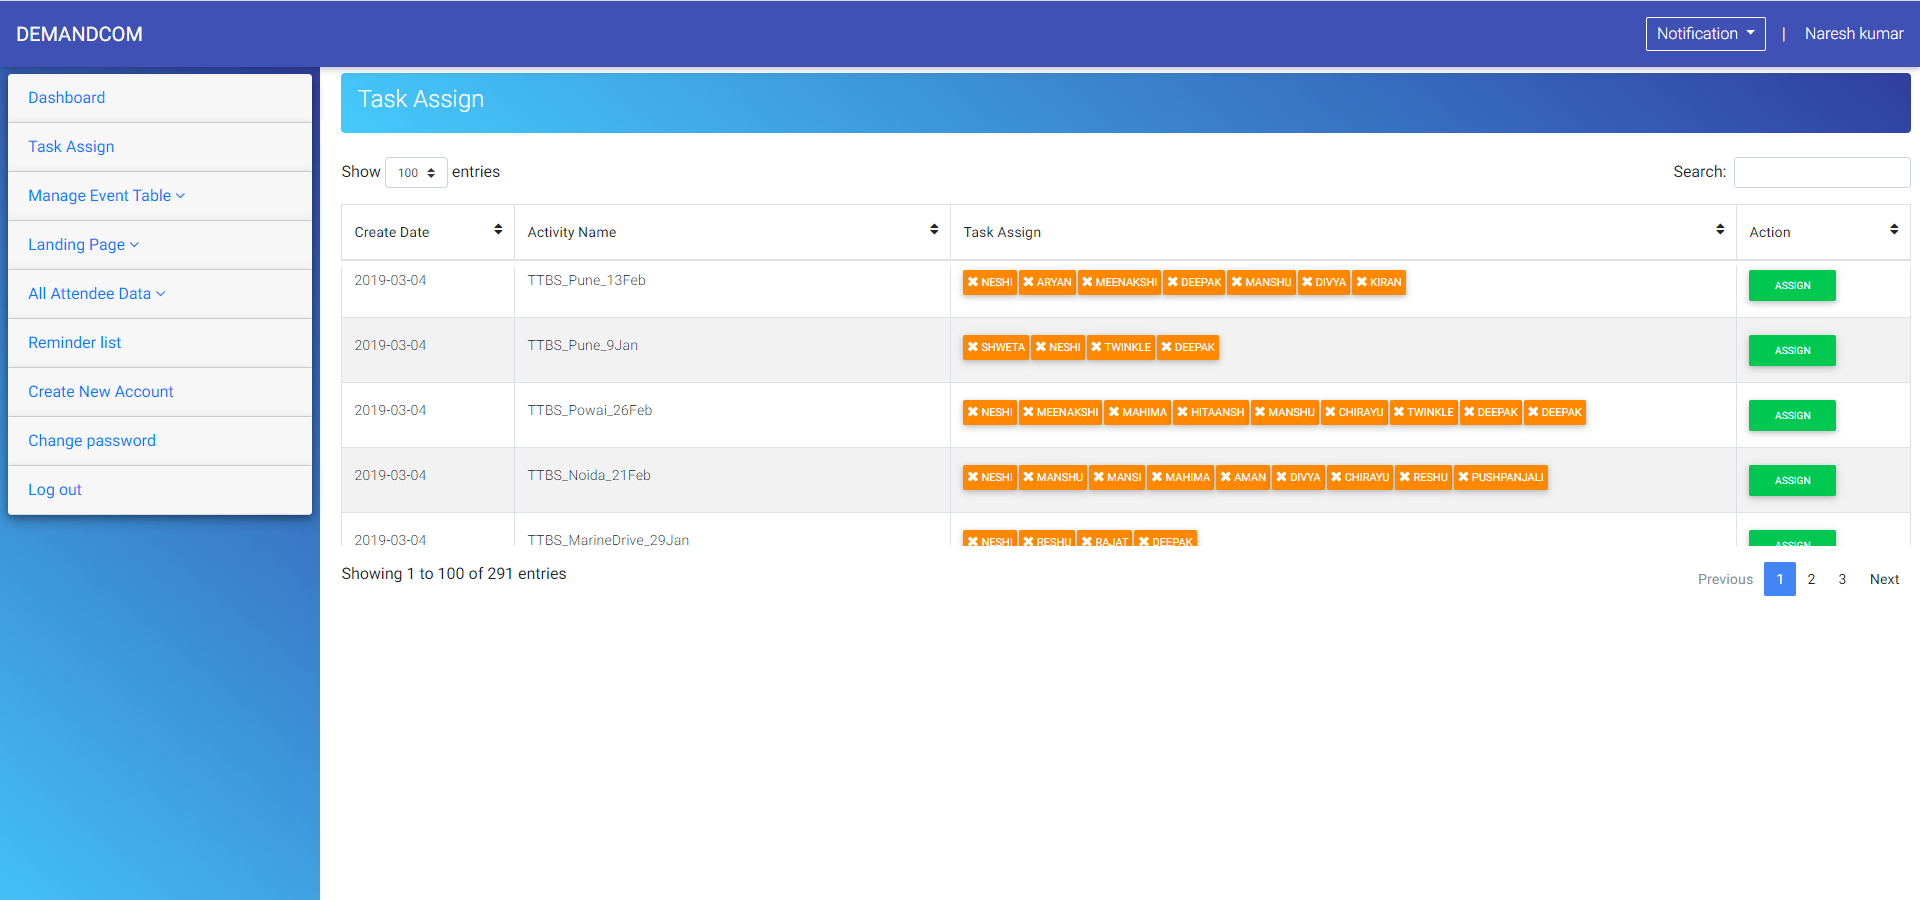
Task: Go to Reminder list in sidebar
Action: pos(74,343)
